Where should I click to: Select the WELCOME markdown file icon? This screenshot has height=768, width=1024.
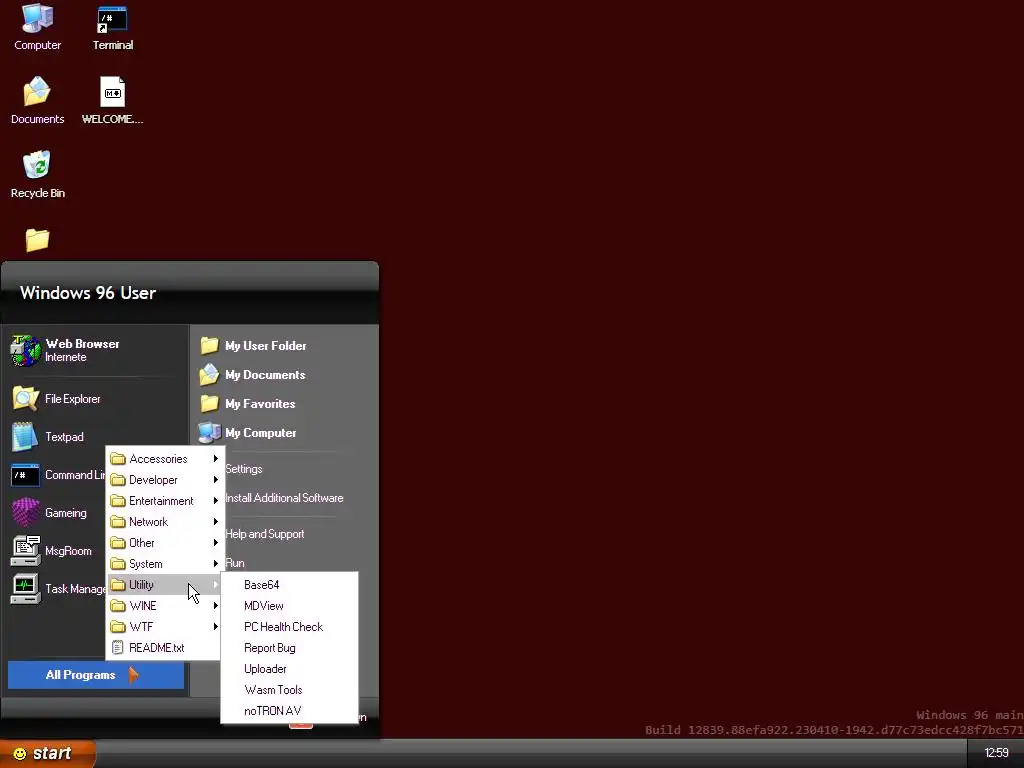(112, 101)
